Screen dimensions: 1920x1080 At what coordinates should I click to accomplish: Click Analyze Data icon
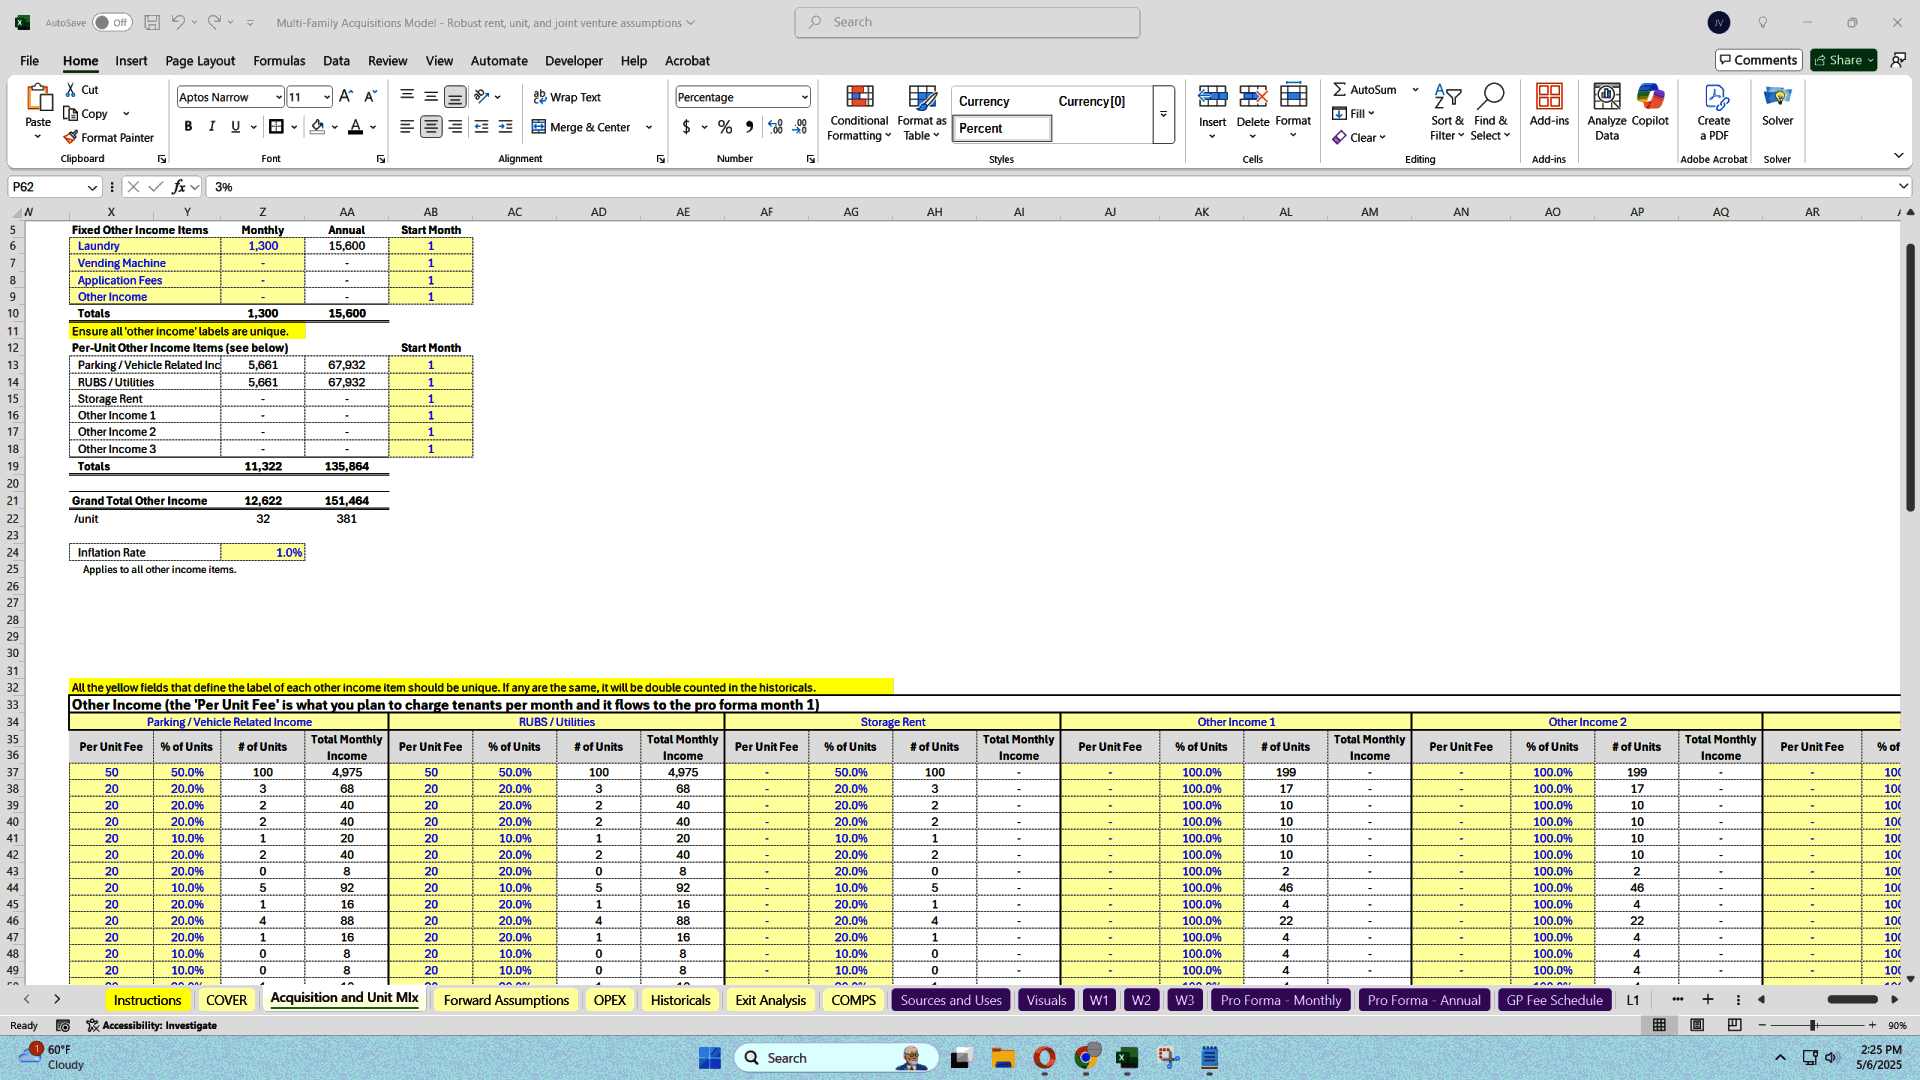tap(1607, 96)
